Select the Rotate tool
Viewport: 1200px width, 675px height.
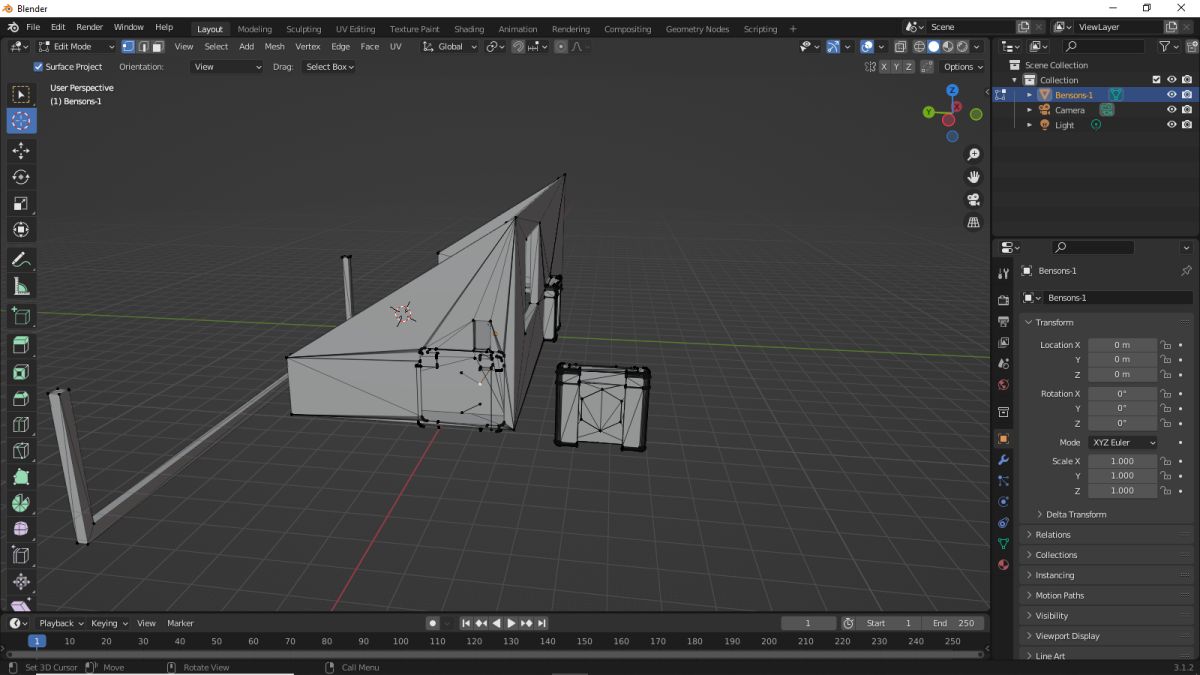click(x=21, y=177)
